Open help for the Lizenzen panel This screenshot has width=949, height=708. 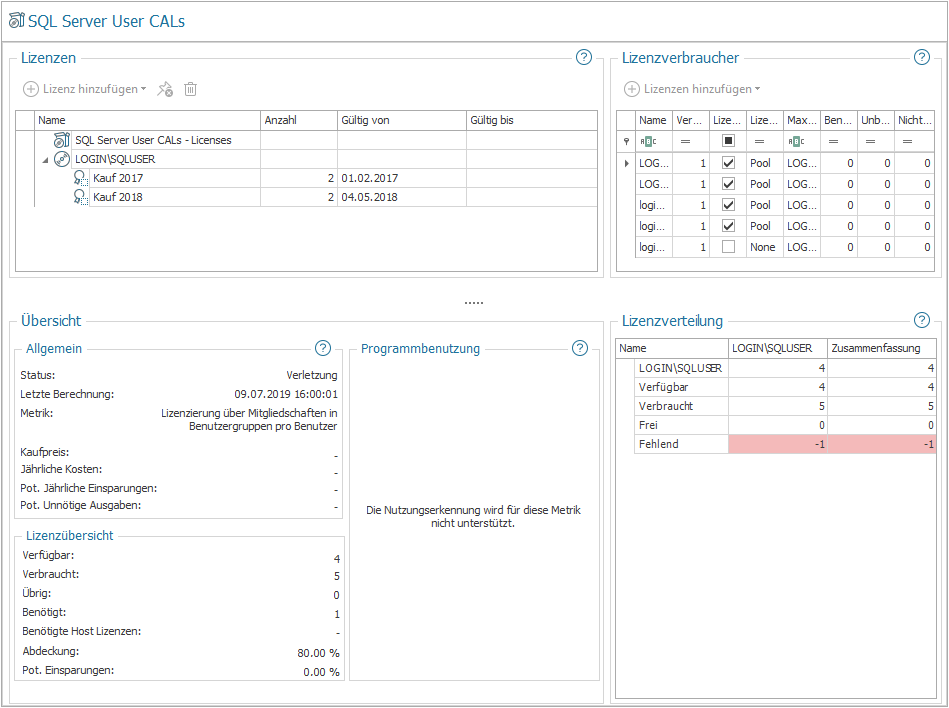(583, 57)
